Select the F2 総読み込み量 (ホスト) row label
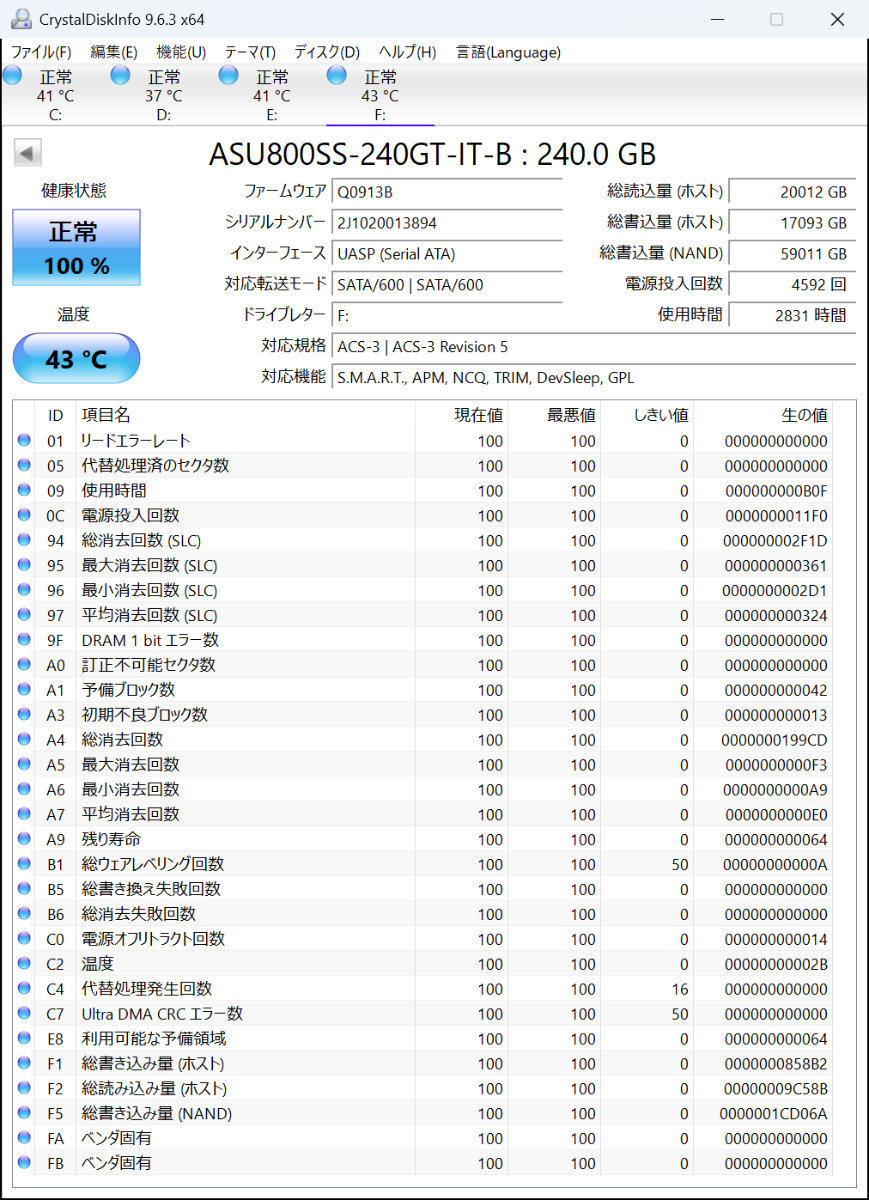 153,1088
